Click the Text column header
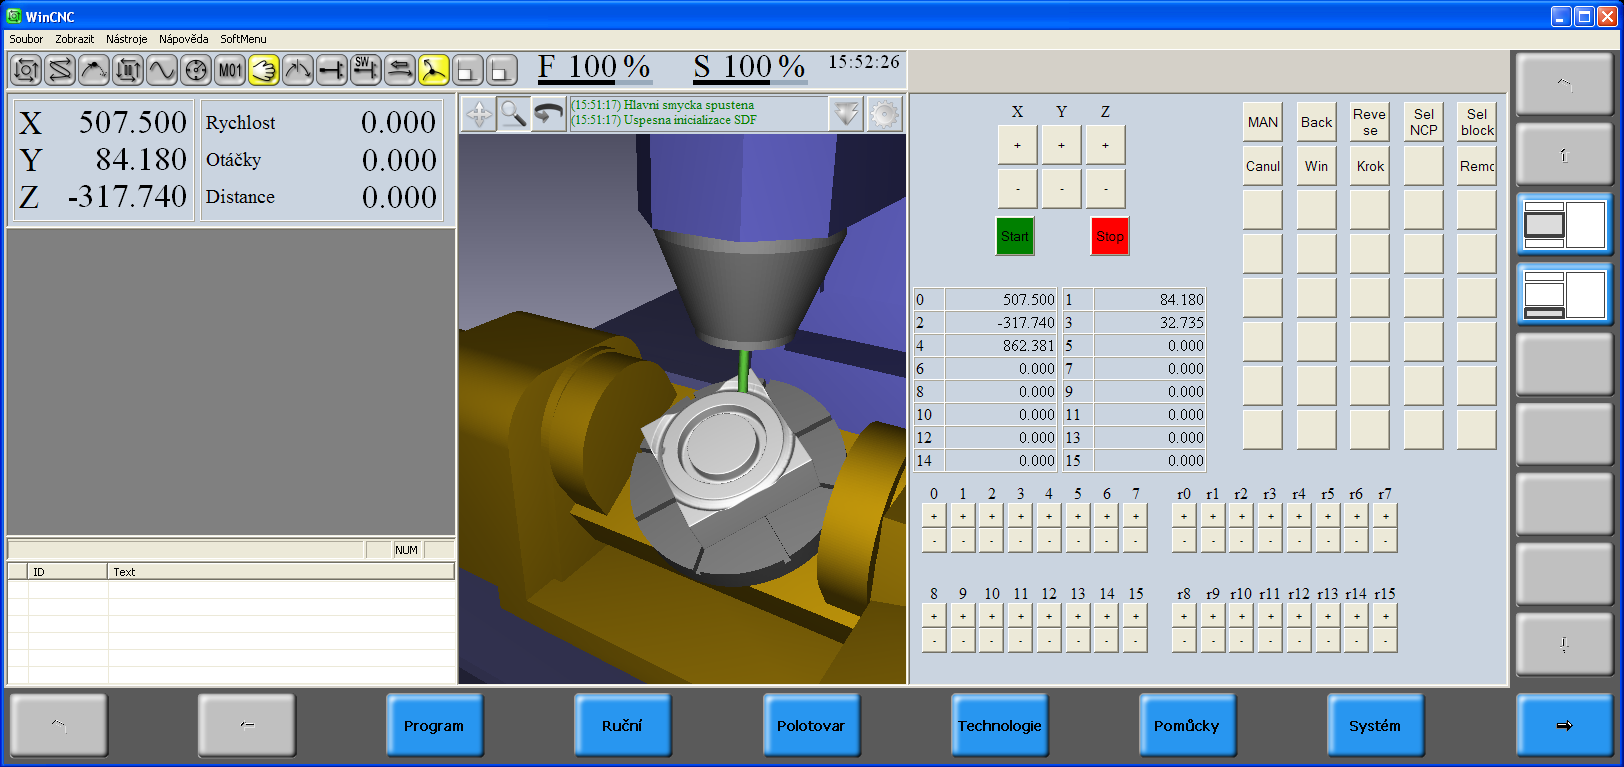The image size is (1624, 767). (x=281, y=572)
